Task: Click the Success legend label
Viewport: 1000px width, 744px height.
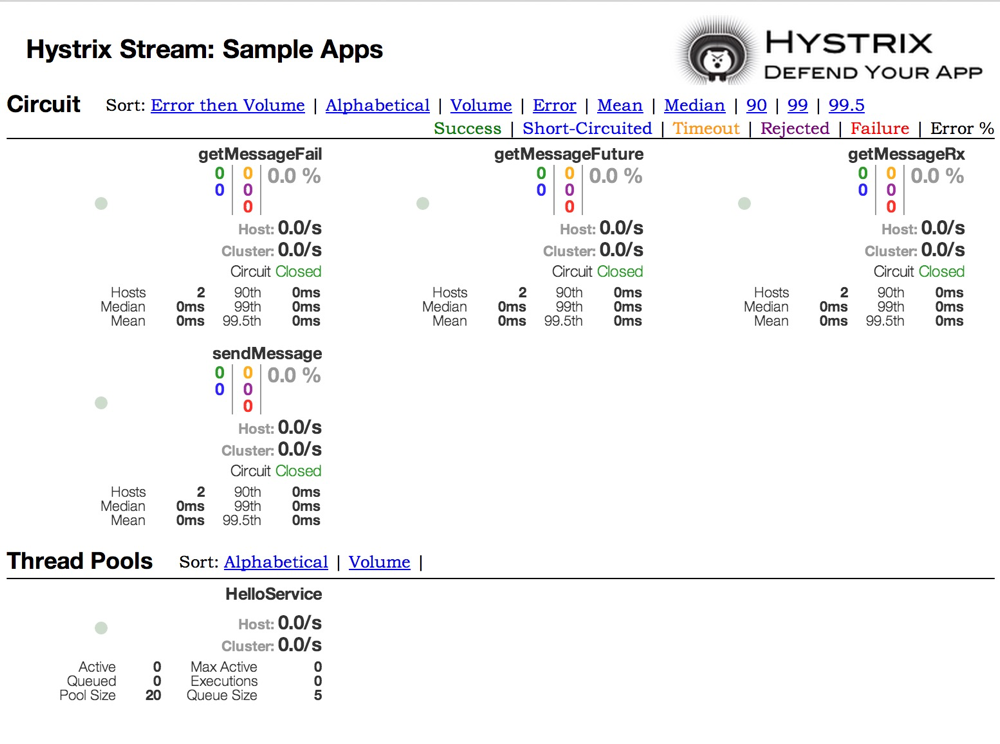Action: click(467, 128)
